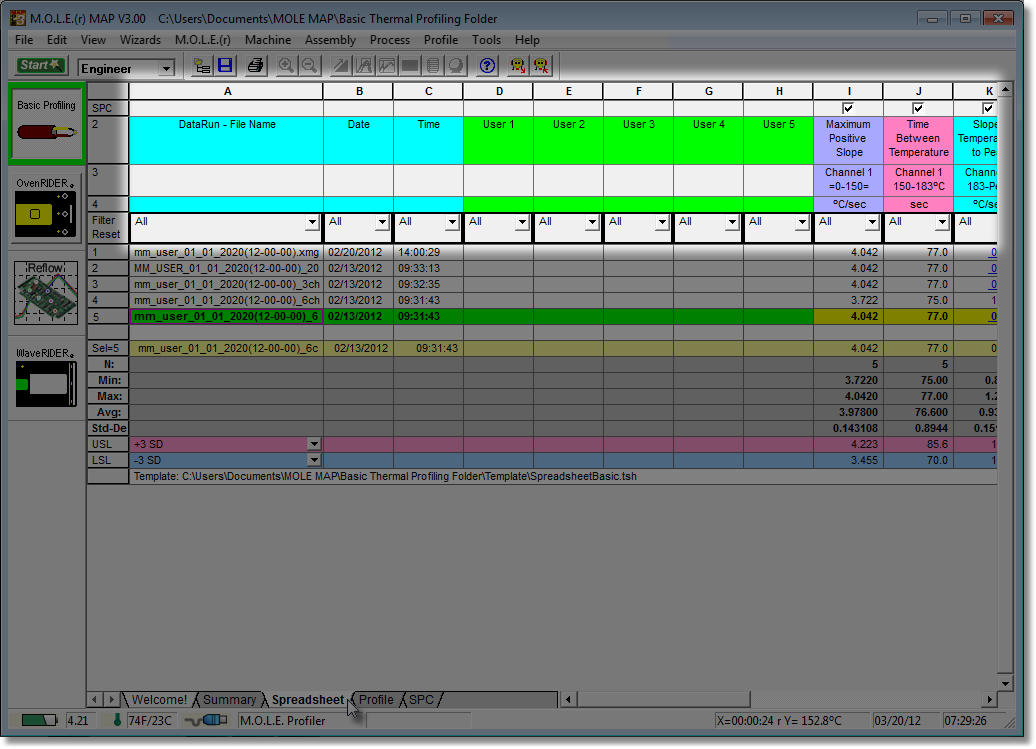Viewport: 1036px width, 749px height.
Task: Switch to the Summary tab
Action: [x=229, y=699]
